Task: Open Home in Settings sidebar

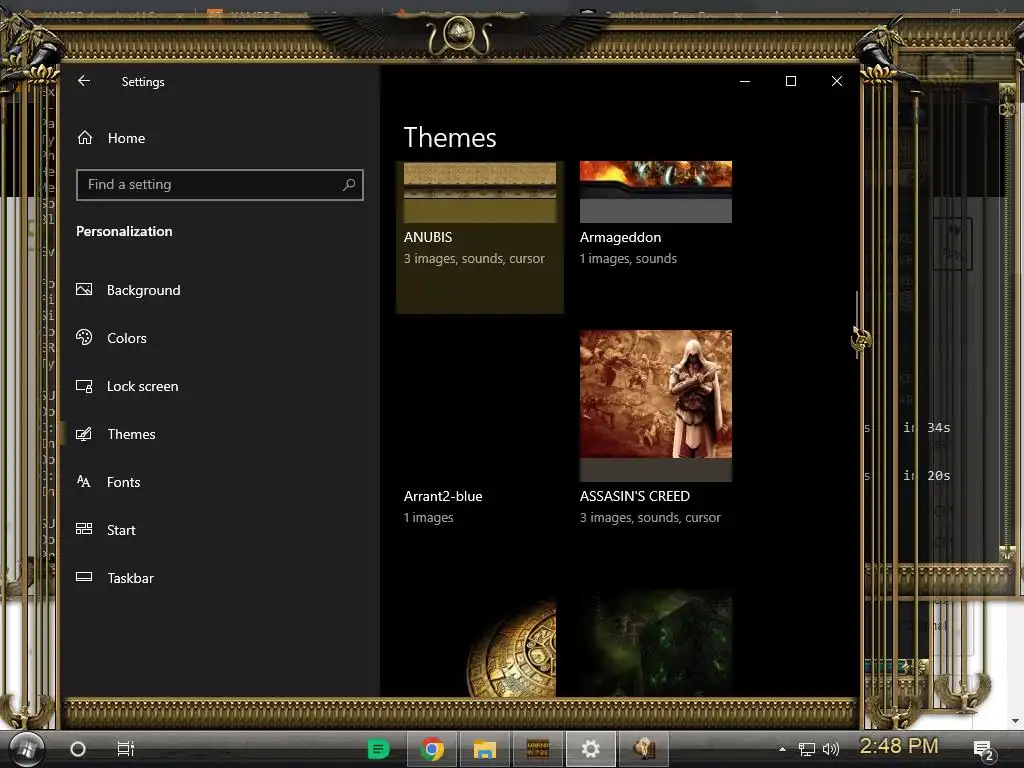Action: point(126,138)
